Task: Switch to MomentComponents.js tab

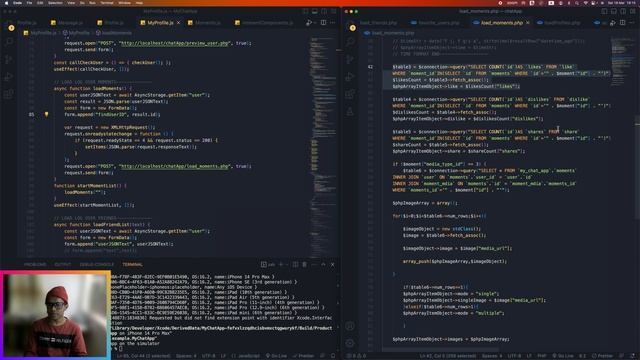Action: pyautogui.click(x=264, y=23)
